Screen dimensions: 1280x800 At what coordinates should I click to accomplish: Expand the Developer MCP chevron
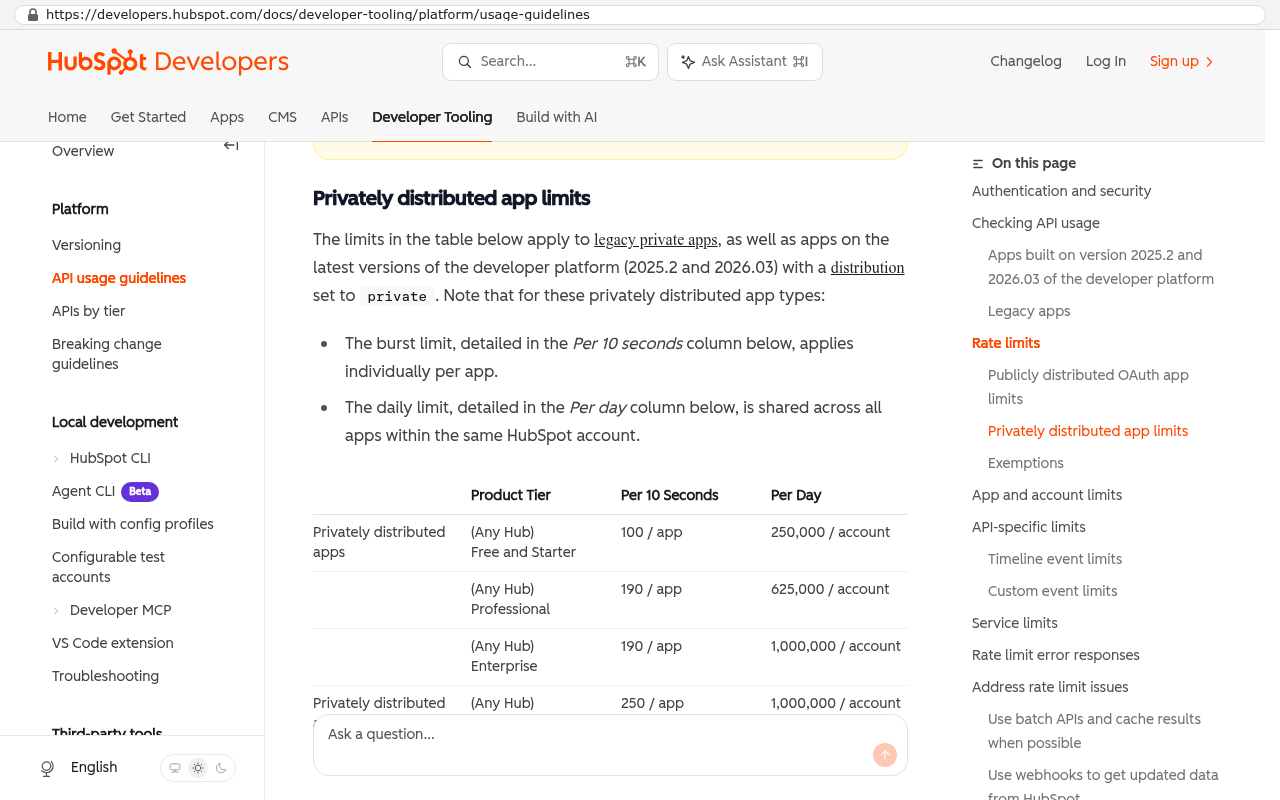56,611
